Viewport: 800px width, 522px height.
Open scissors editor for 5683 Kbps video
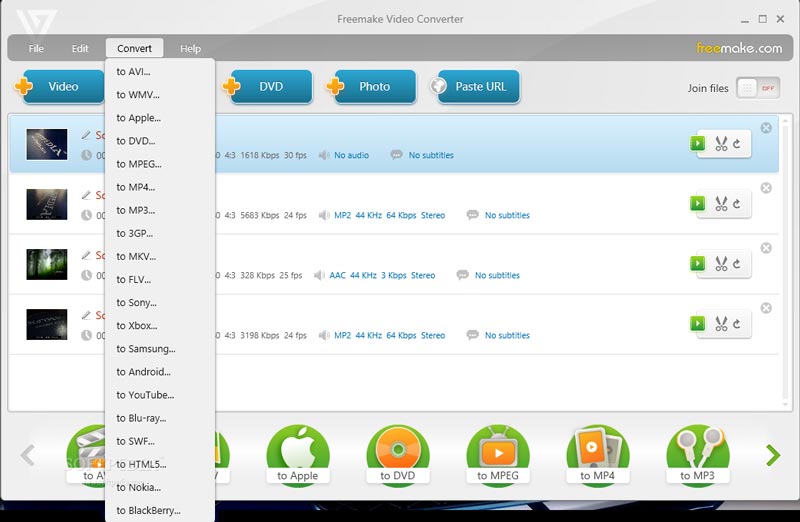pos(721,204)
